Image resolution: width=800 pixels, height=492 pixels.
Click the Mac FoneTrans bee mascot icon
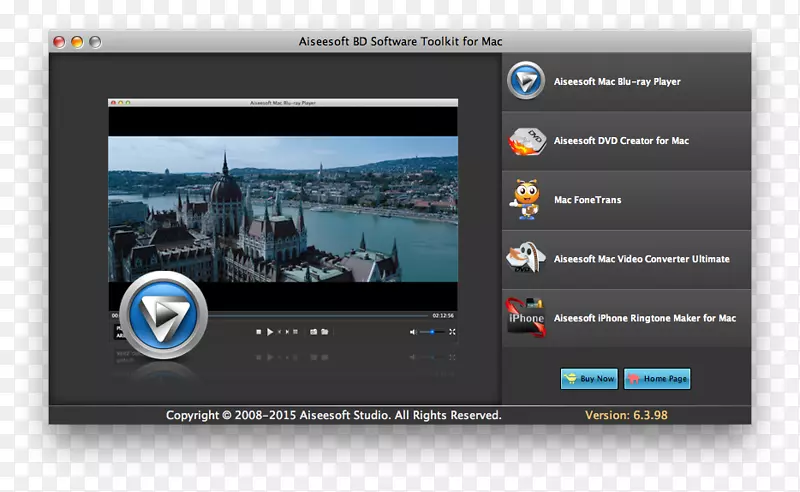click(525, 200)
